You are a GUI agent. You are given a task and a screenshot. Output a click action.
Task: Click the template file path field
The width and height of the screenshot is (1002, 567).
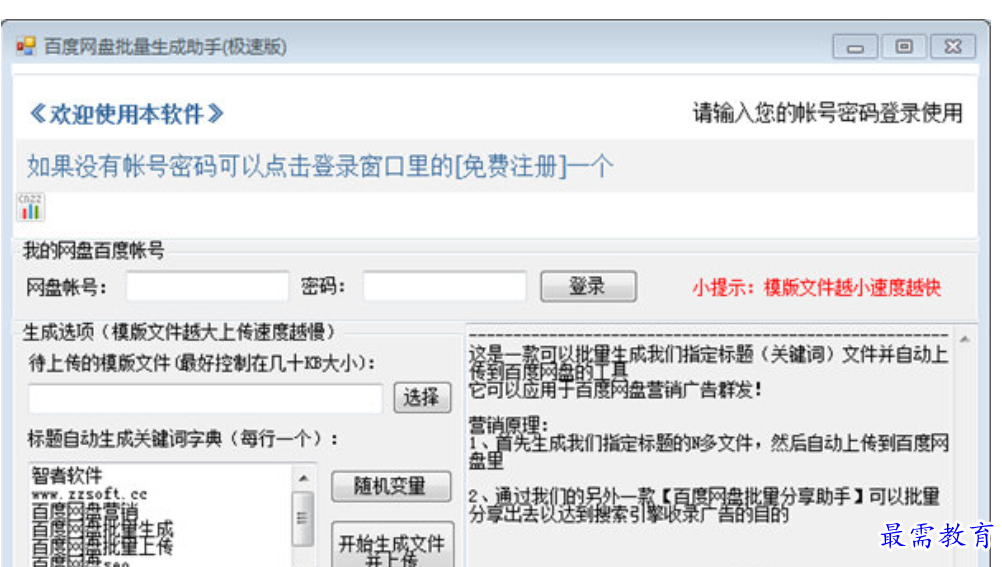pos(205,399)
